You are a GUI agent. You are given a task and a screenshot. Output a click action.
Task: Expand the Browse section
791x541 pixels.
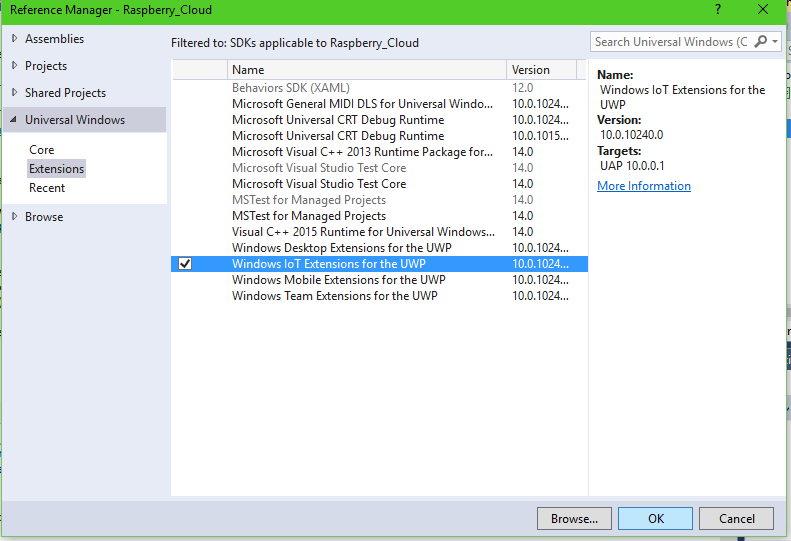click(15, 217)
